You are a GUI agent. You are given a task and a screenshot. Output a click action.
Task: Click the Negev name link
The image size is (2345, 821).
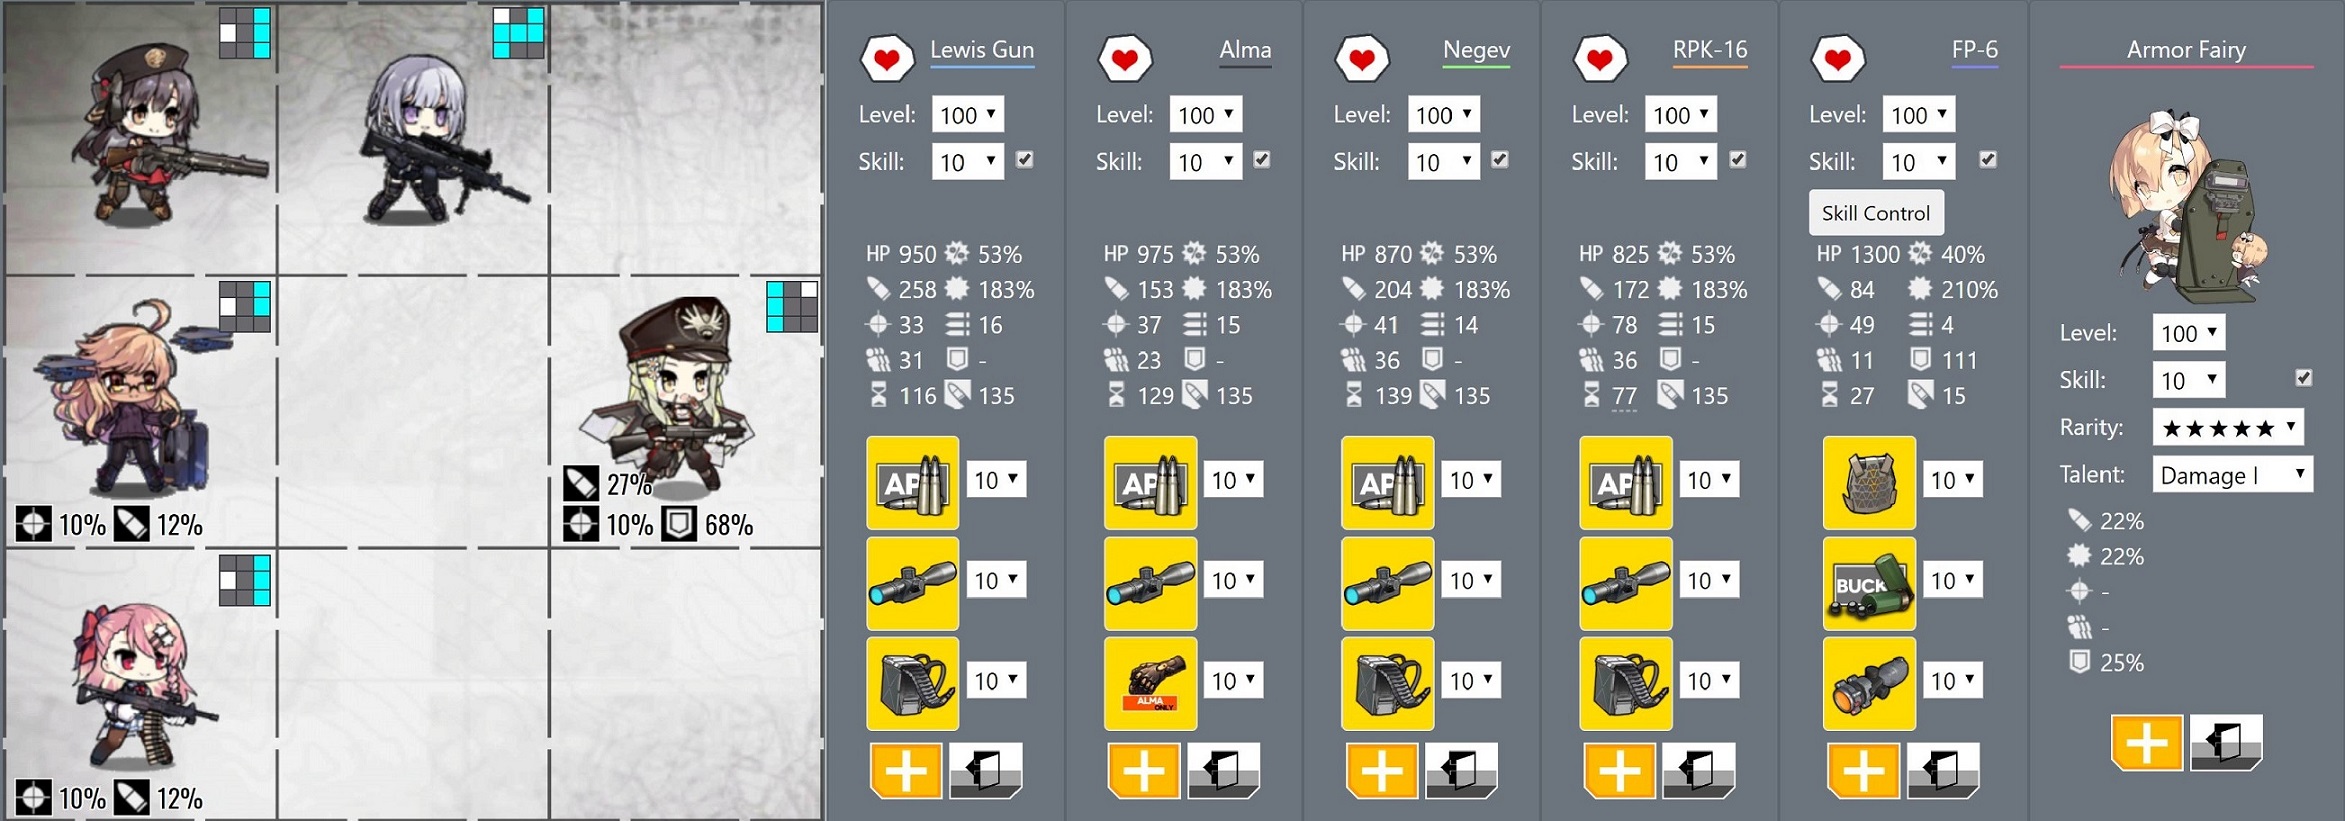tap(1476, 49)
